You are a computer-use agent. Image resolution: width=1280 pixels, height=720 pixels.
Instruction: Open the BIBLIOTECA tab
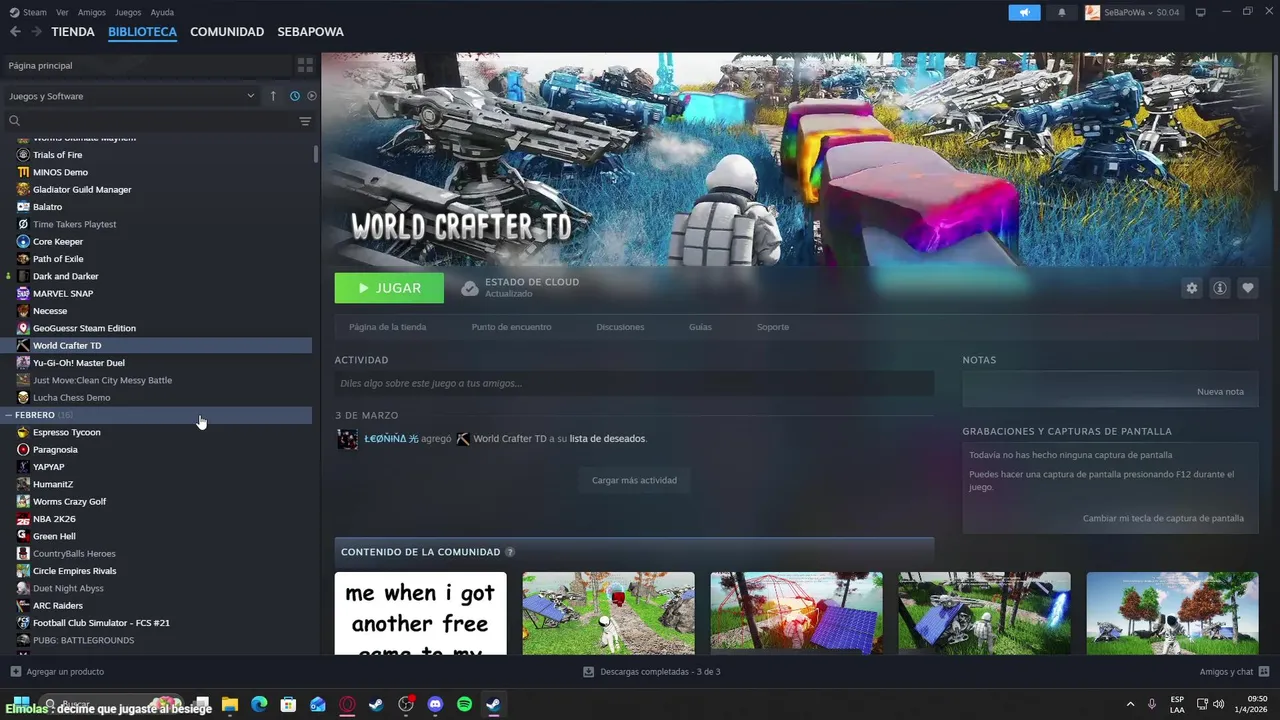pos(142,32)
